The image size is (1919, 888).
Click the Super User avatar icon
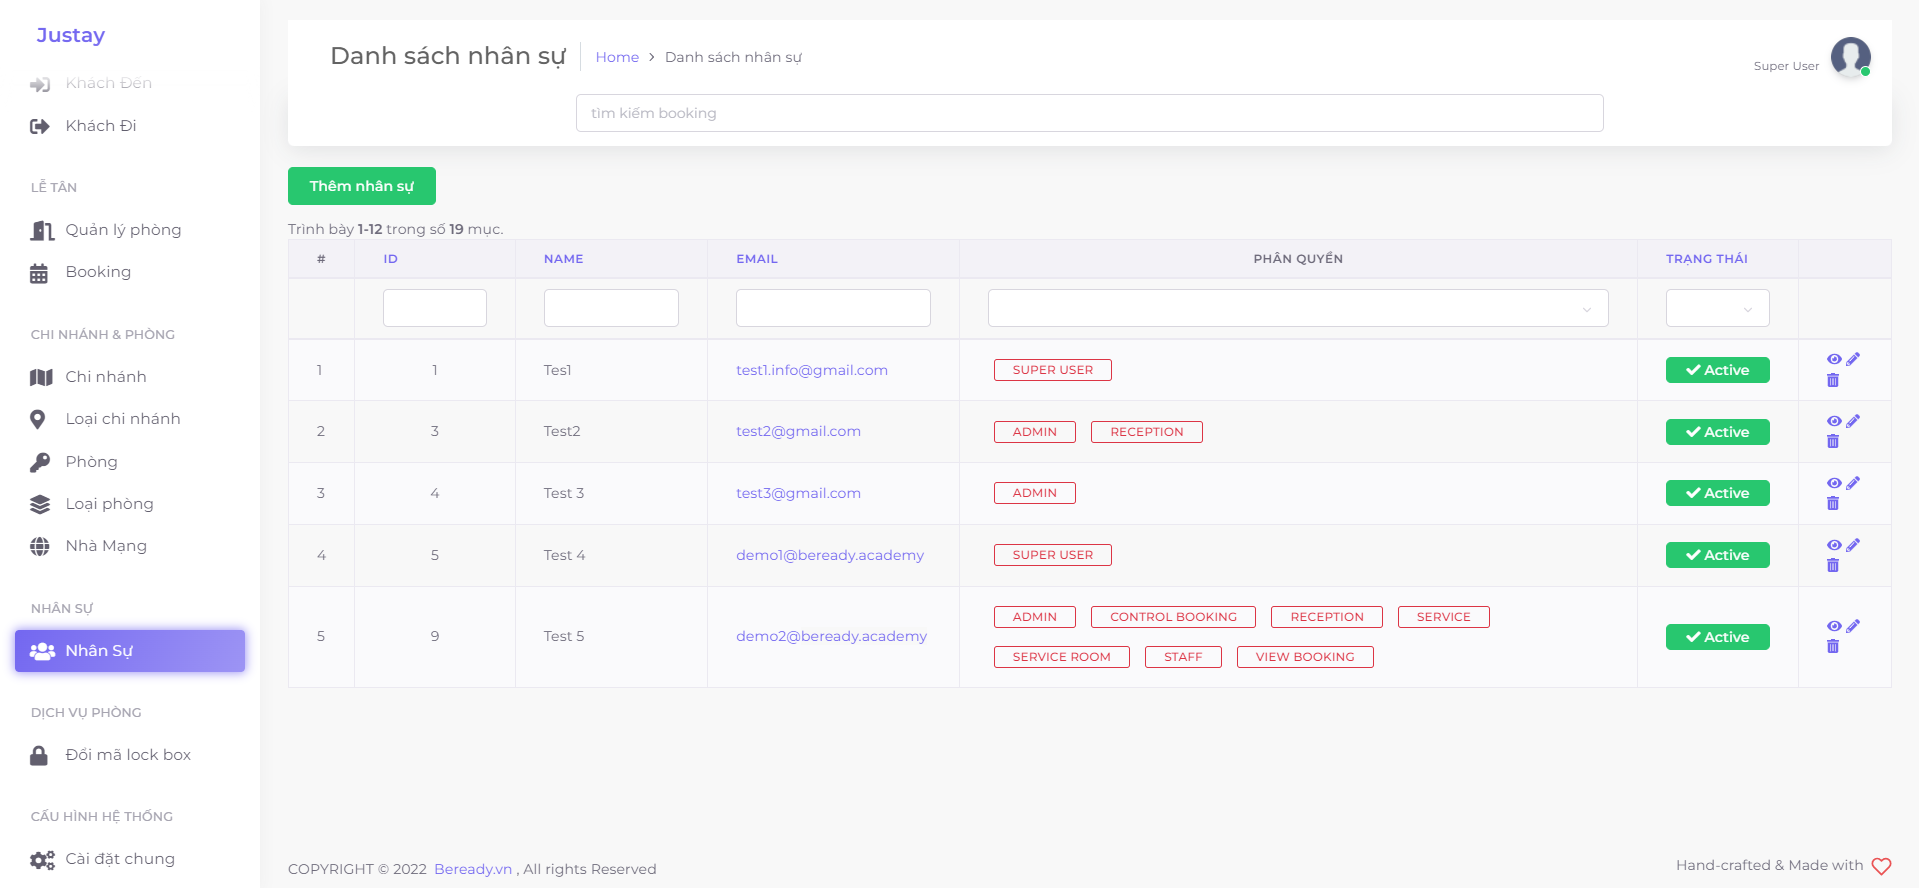(x=1850, y=57)
